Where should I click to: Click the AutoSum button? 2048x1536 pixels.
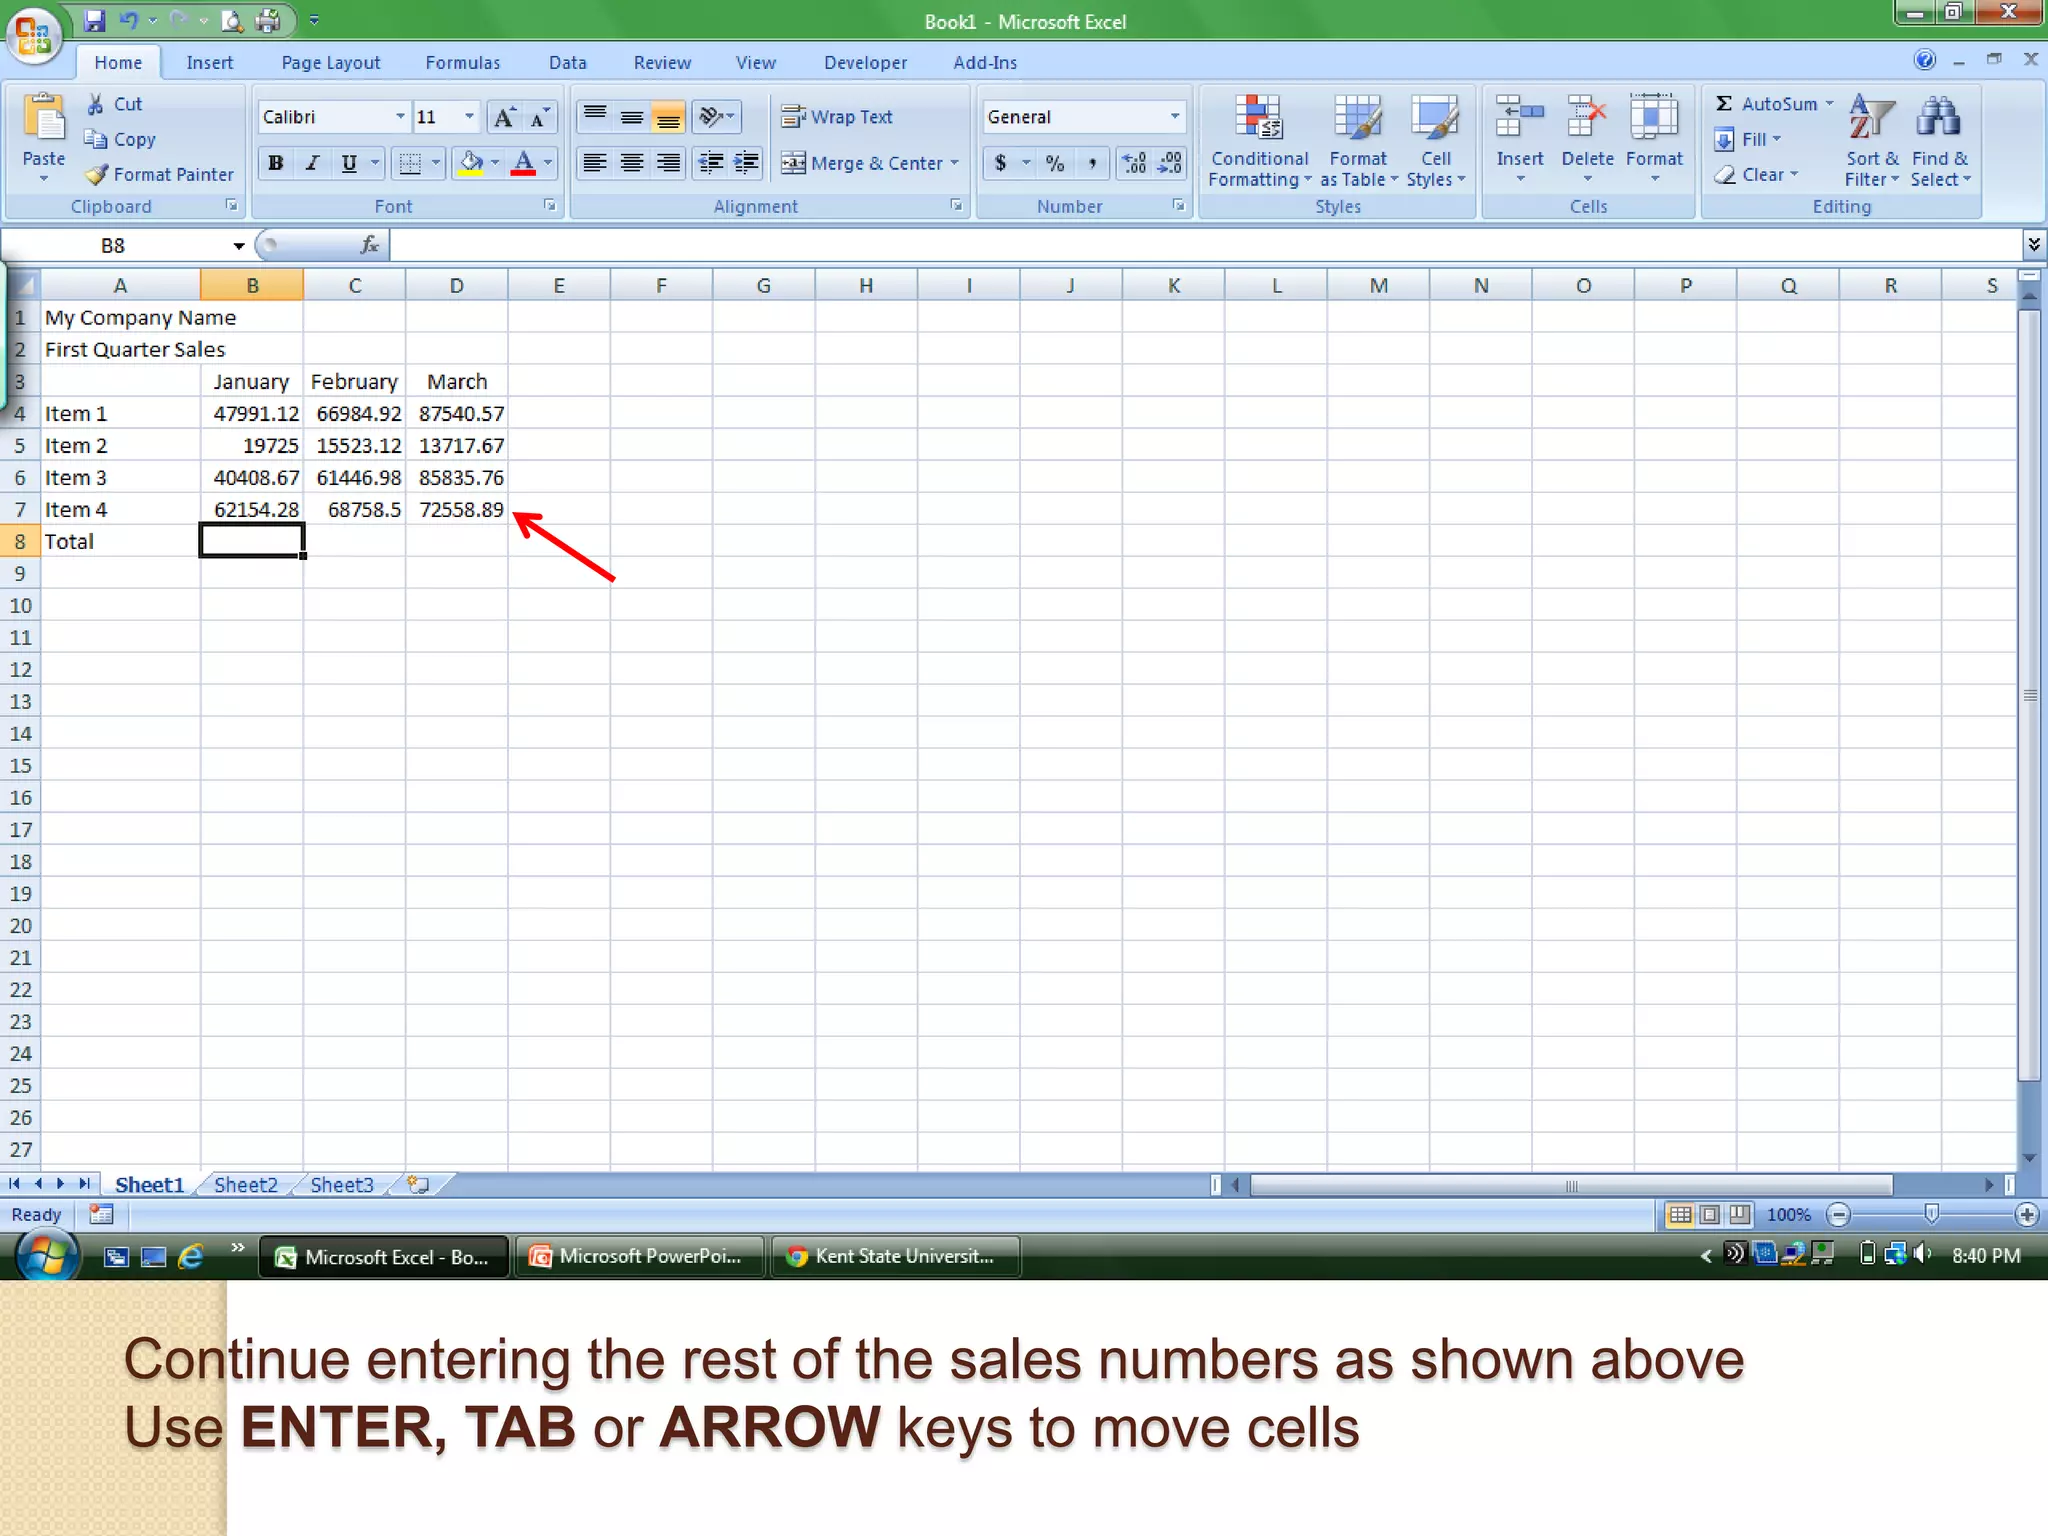[1766, 103]
